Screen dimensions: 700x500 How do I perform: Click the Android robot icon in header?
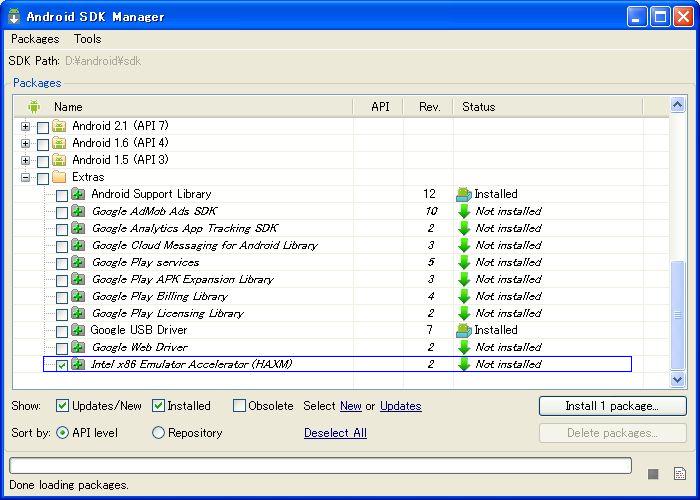(34, 107)
